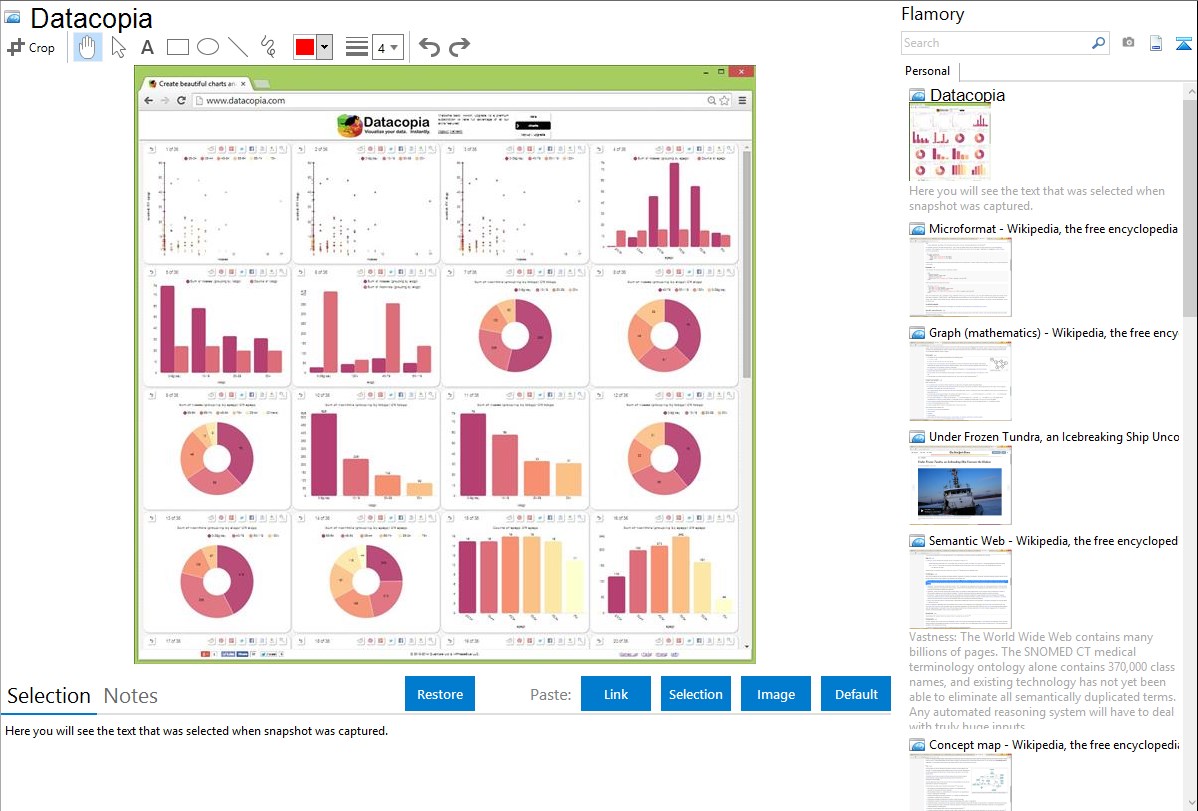Viewport: 1198px width, 811px height.
Task: Open the Icebreaking Ship article thumbnail
Action: 960,485
